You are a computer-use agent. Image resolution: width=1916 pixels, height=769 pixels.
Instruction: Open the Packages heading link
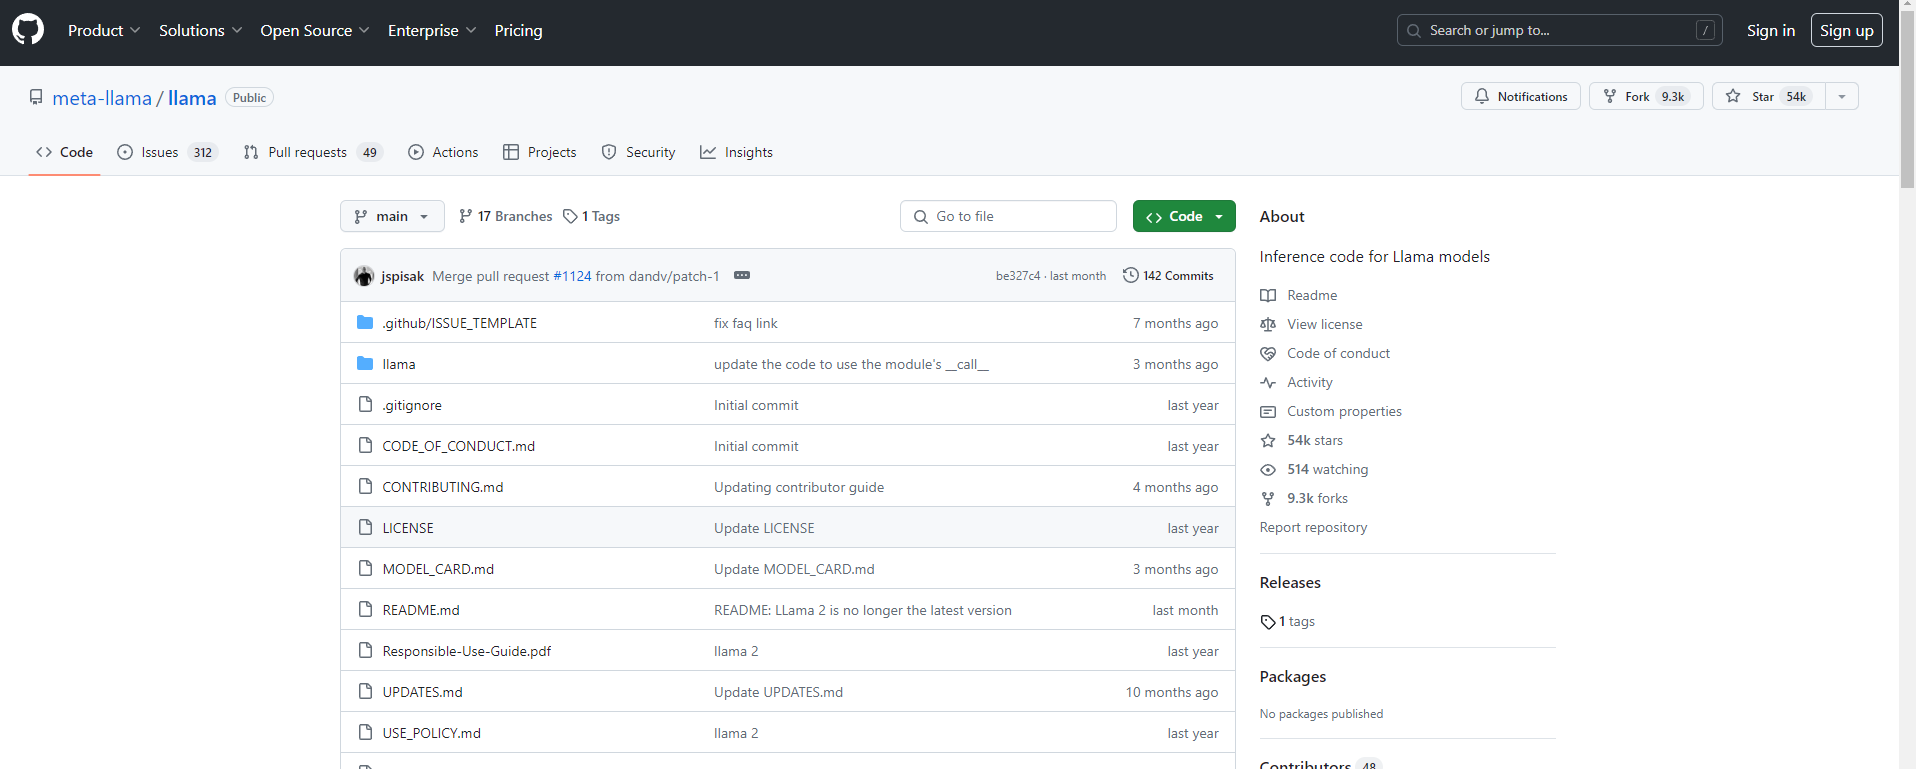pos(1293,676)
